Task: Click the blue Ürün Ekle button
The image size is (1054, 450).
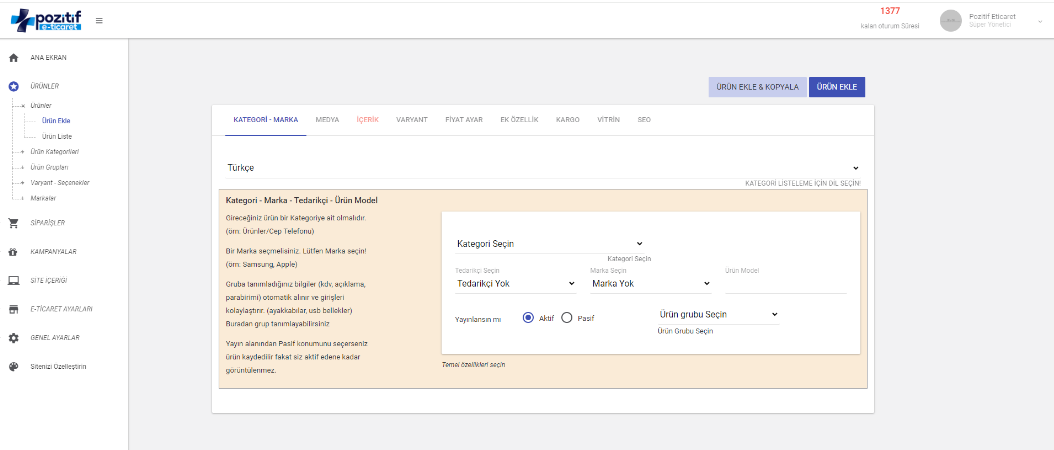Action: click(836, 87)
